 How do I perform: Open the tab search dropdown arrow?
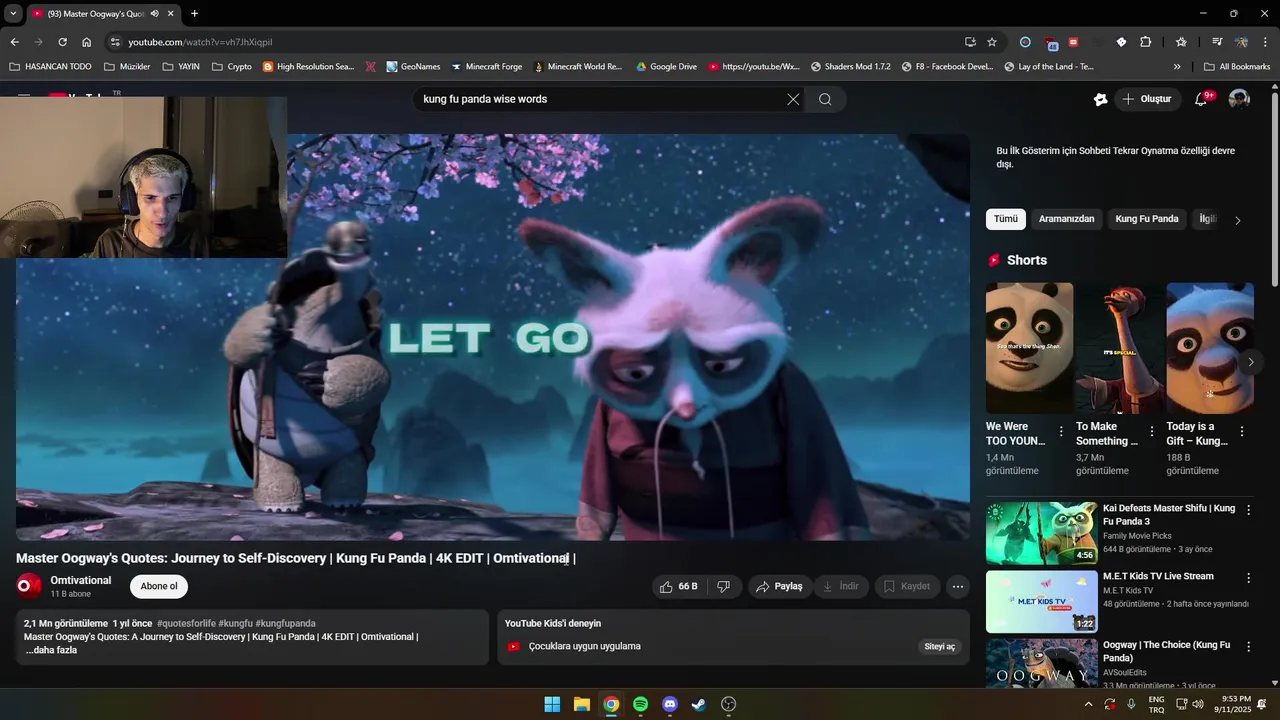coord(13,14)
